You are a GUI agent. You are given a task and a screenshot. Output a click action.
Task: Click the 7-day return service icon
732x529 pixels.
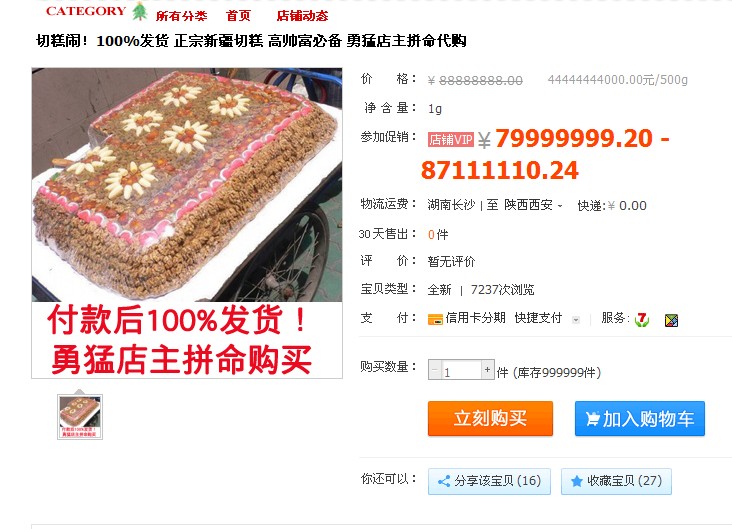642,319
